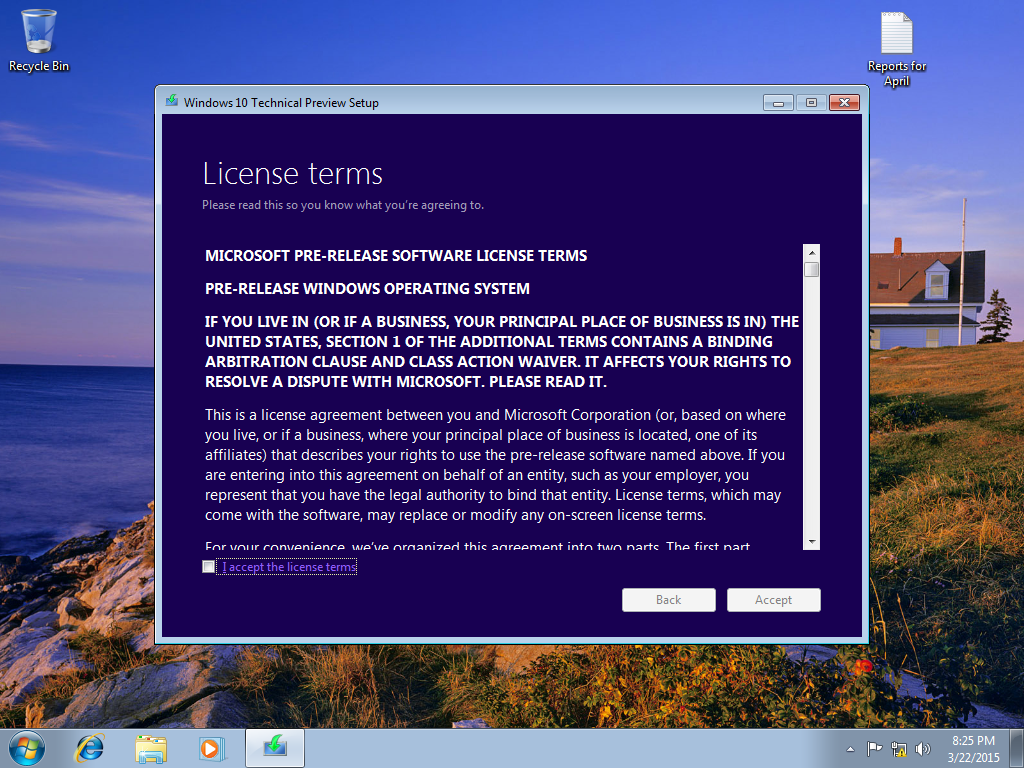Launch Internet Explorer from the taskbar
Image resolution: width=1024 pixels, height=768 pixels.
(x=91, y=747)
